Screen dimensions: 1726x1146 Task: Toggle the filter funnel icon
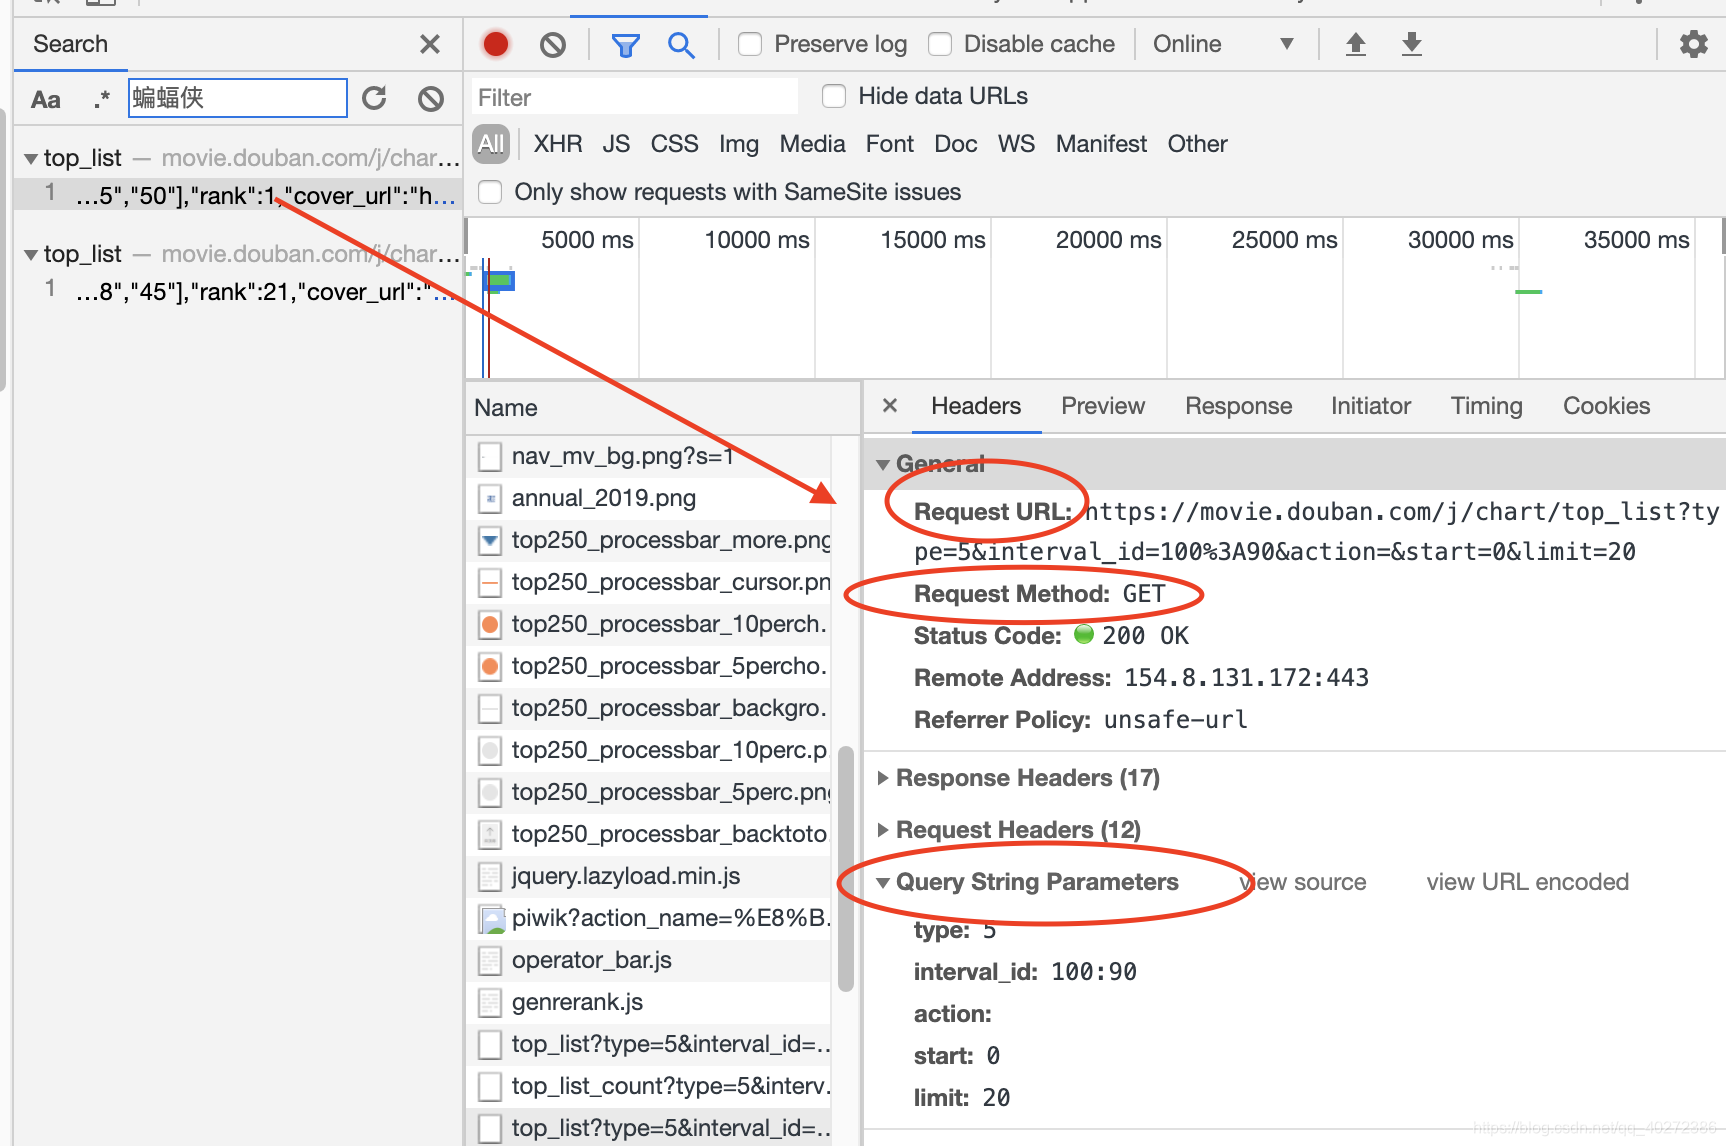(625, 45)
